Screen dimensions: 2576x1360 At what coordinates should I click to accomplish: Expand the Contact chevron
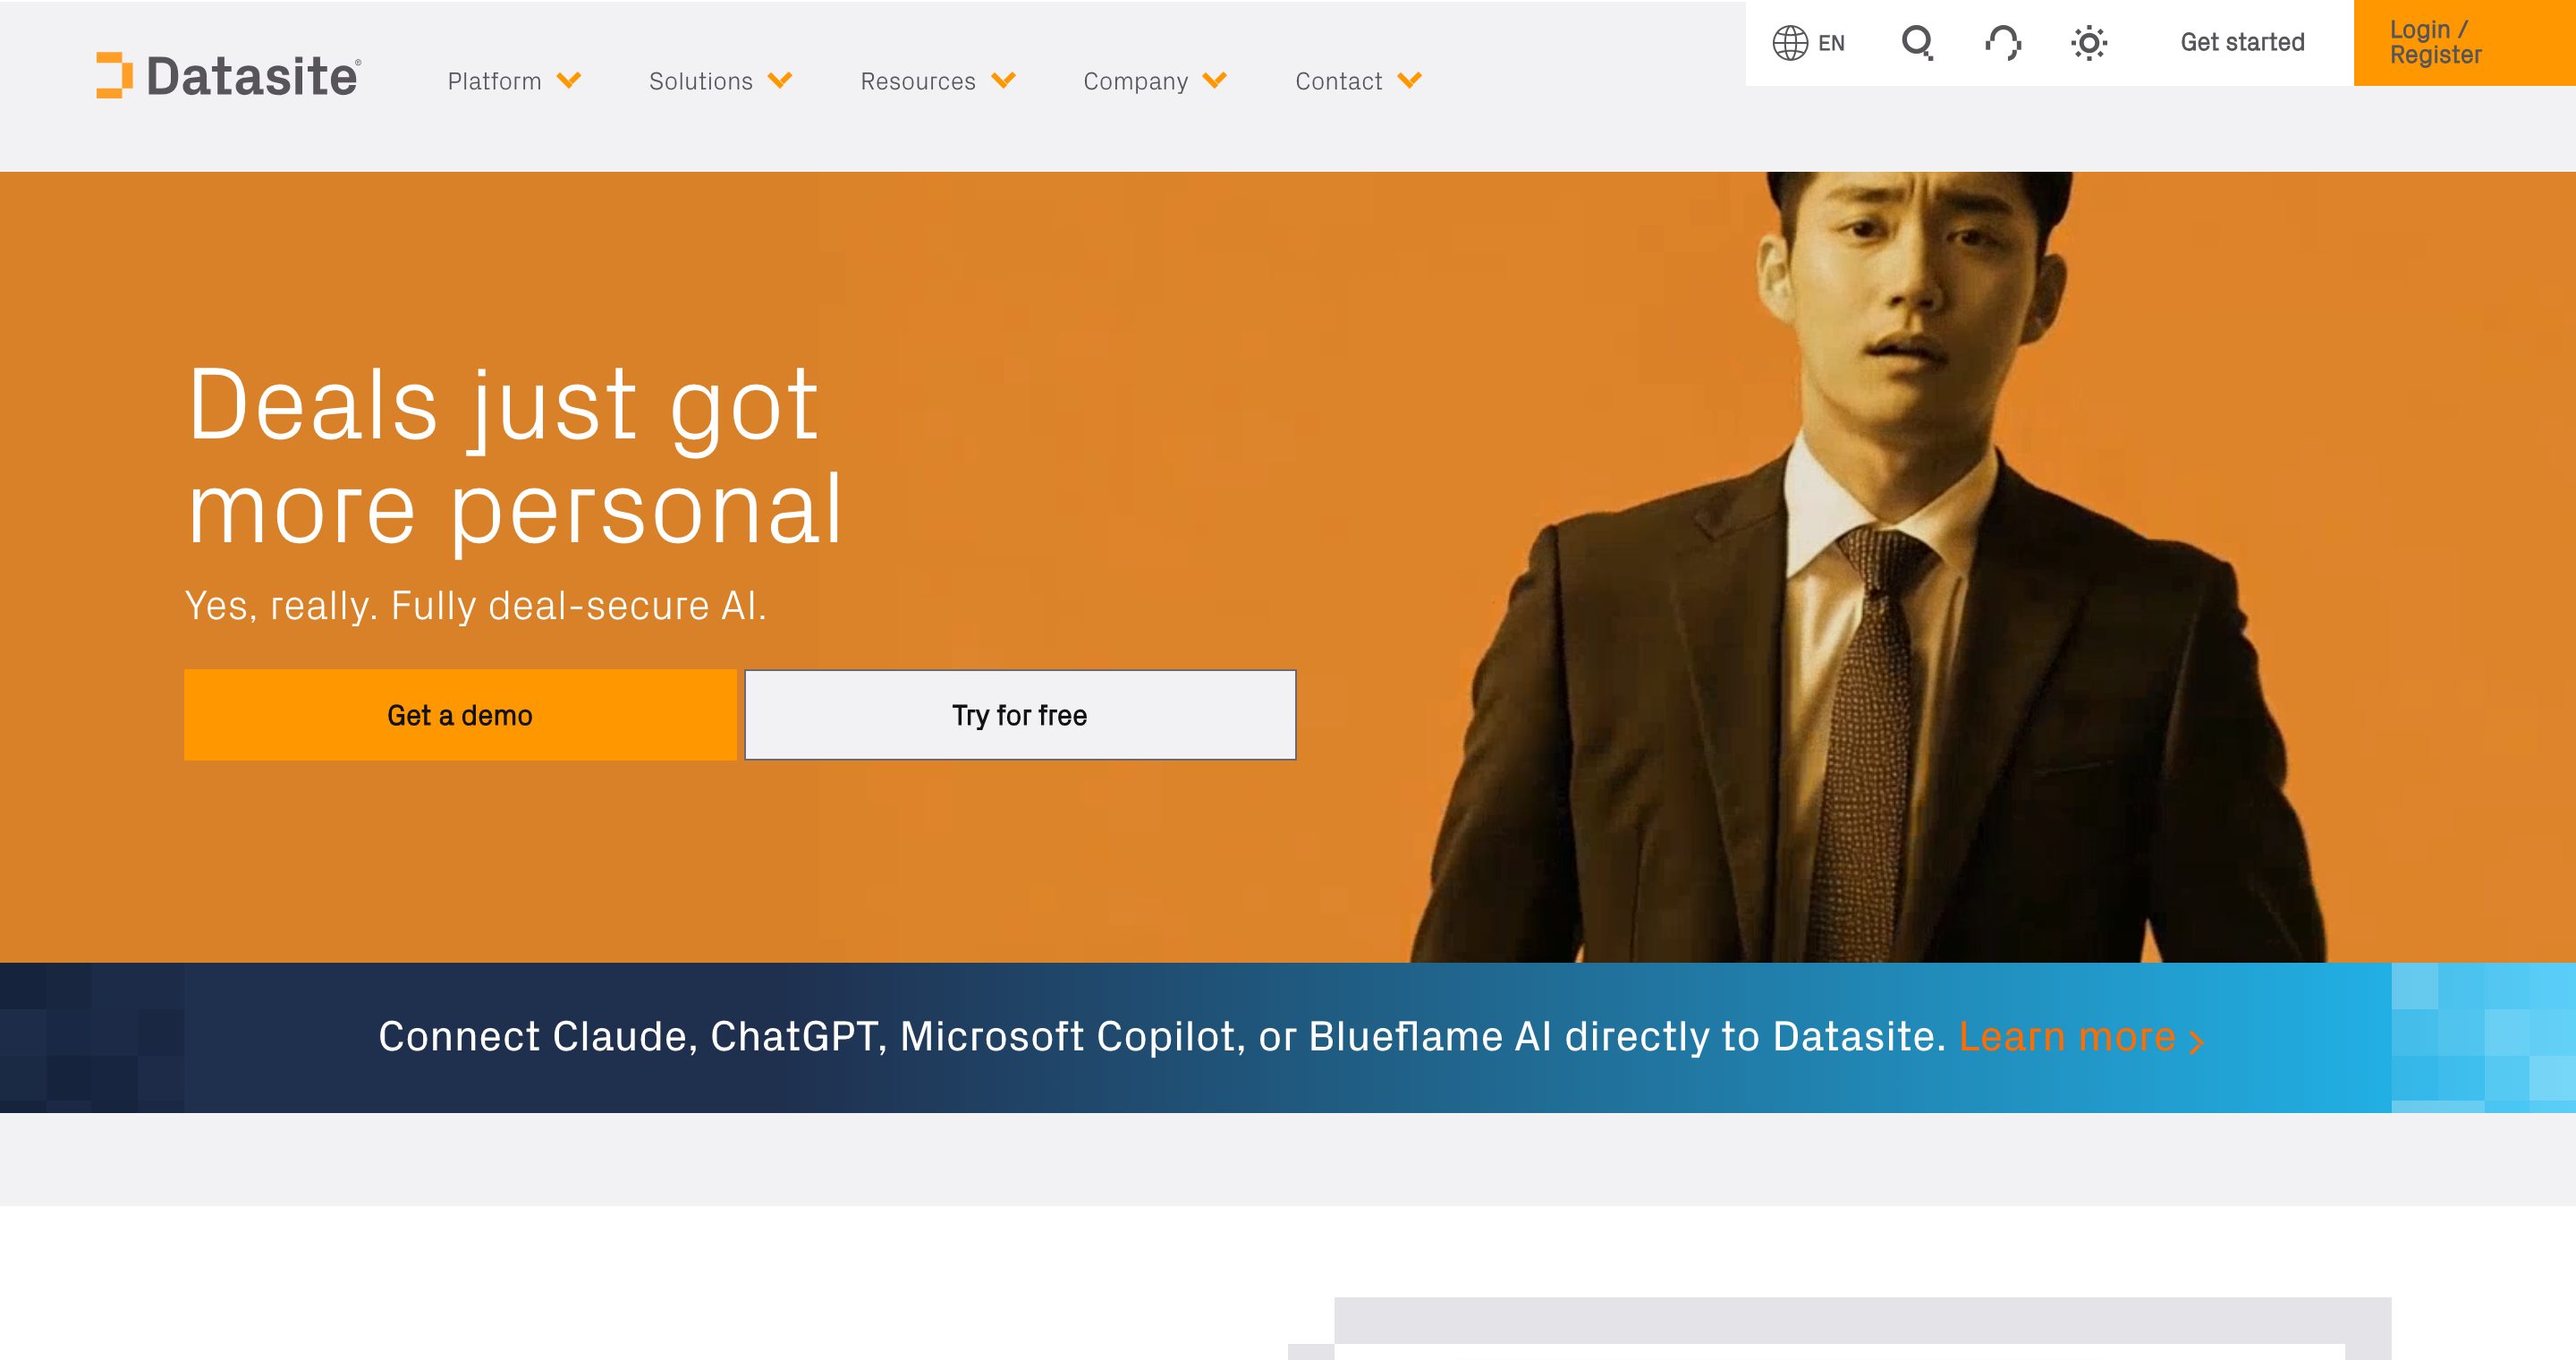[x=1409, y=81]
